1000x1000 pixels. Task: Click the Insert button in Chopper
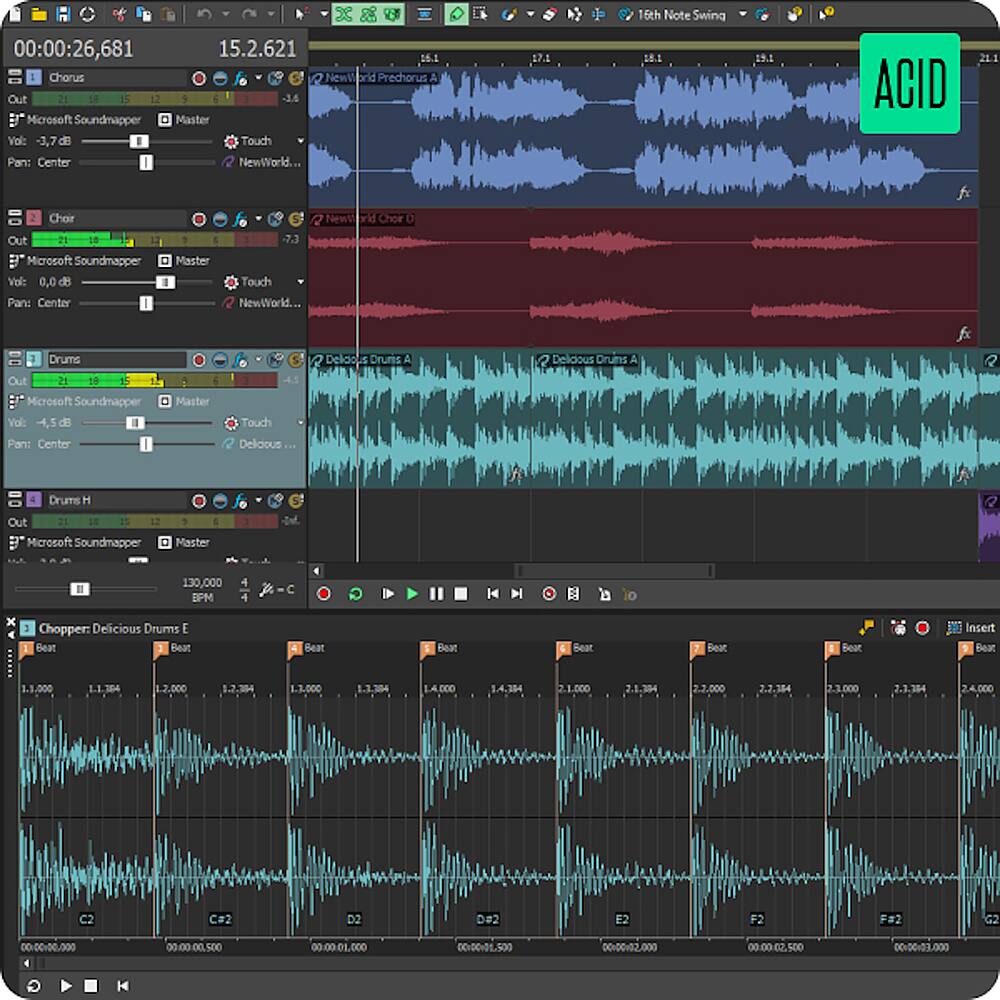tap(971, 628)
